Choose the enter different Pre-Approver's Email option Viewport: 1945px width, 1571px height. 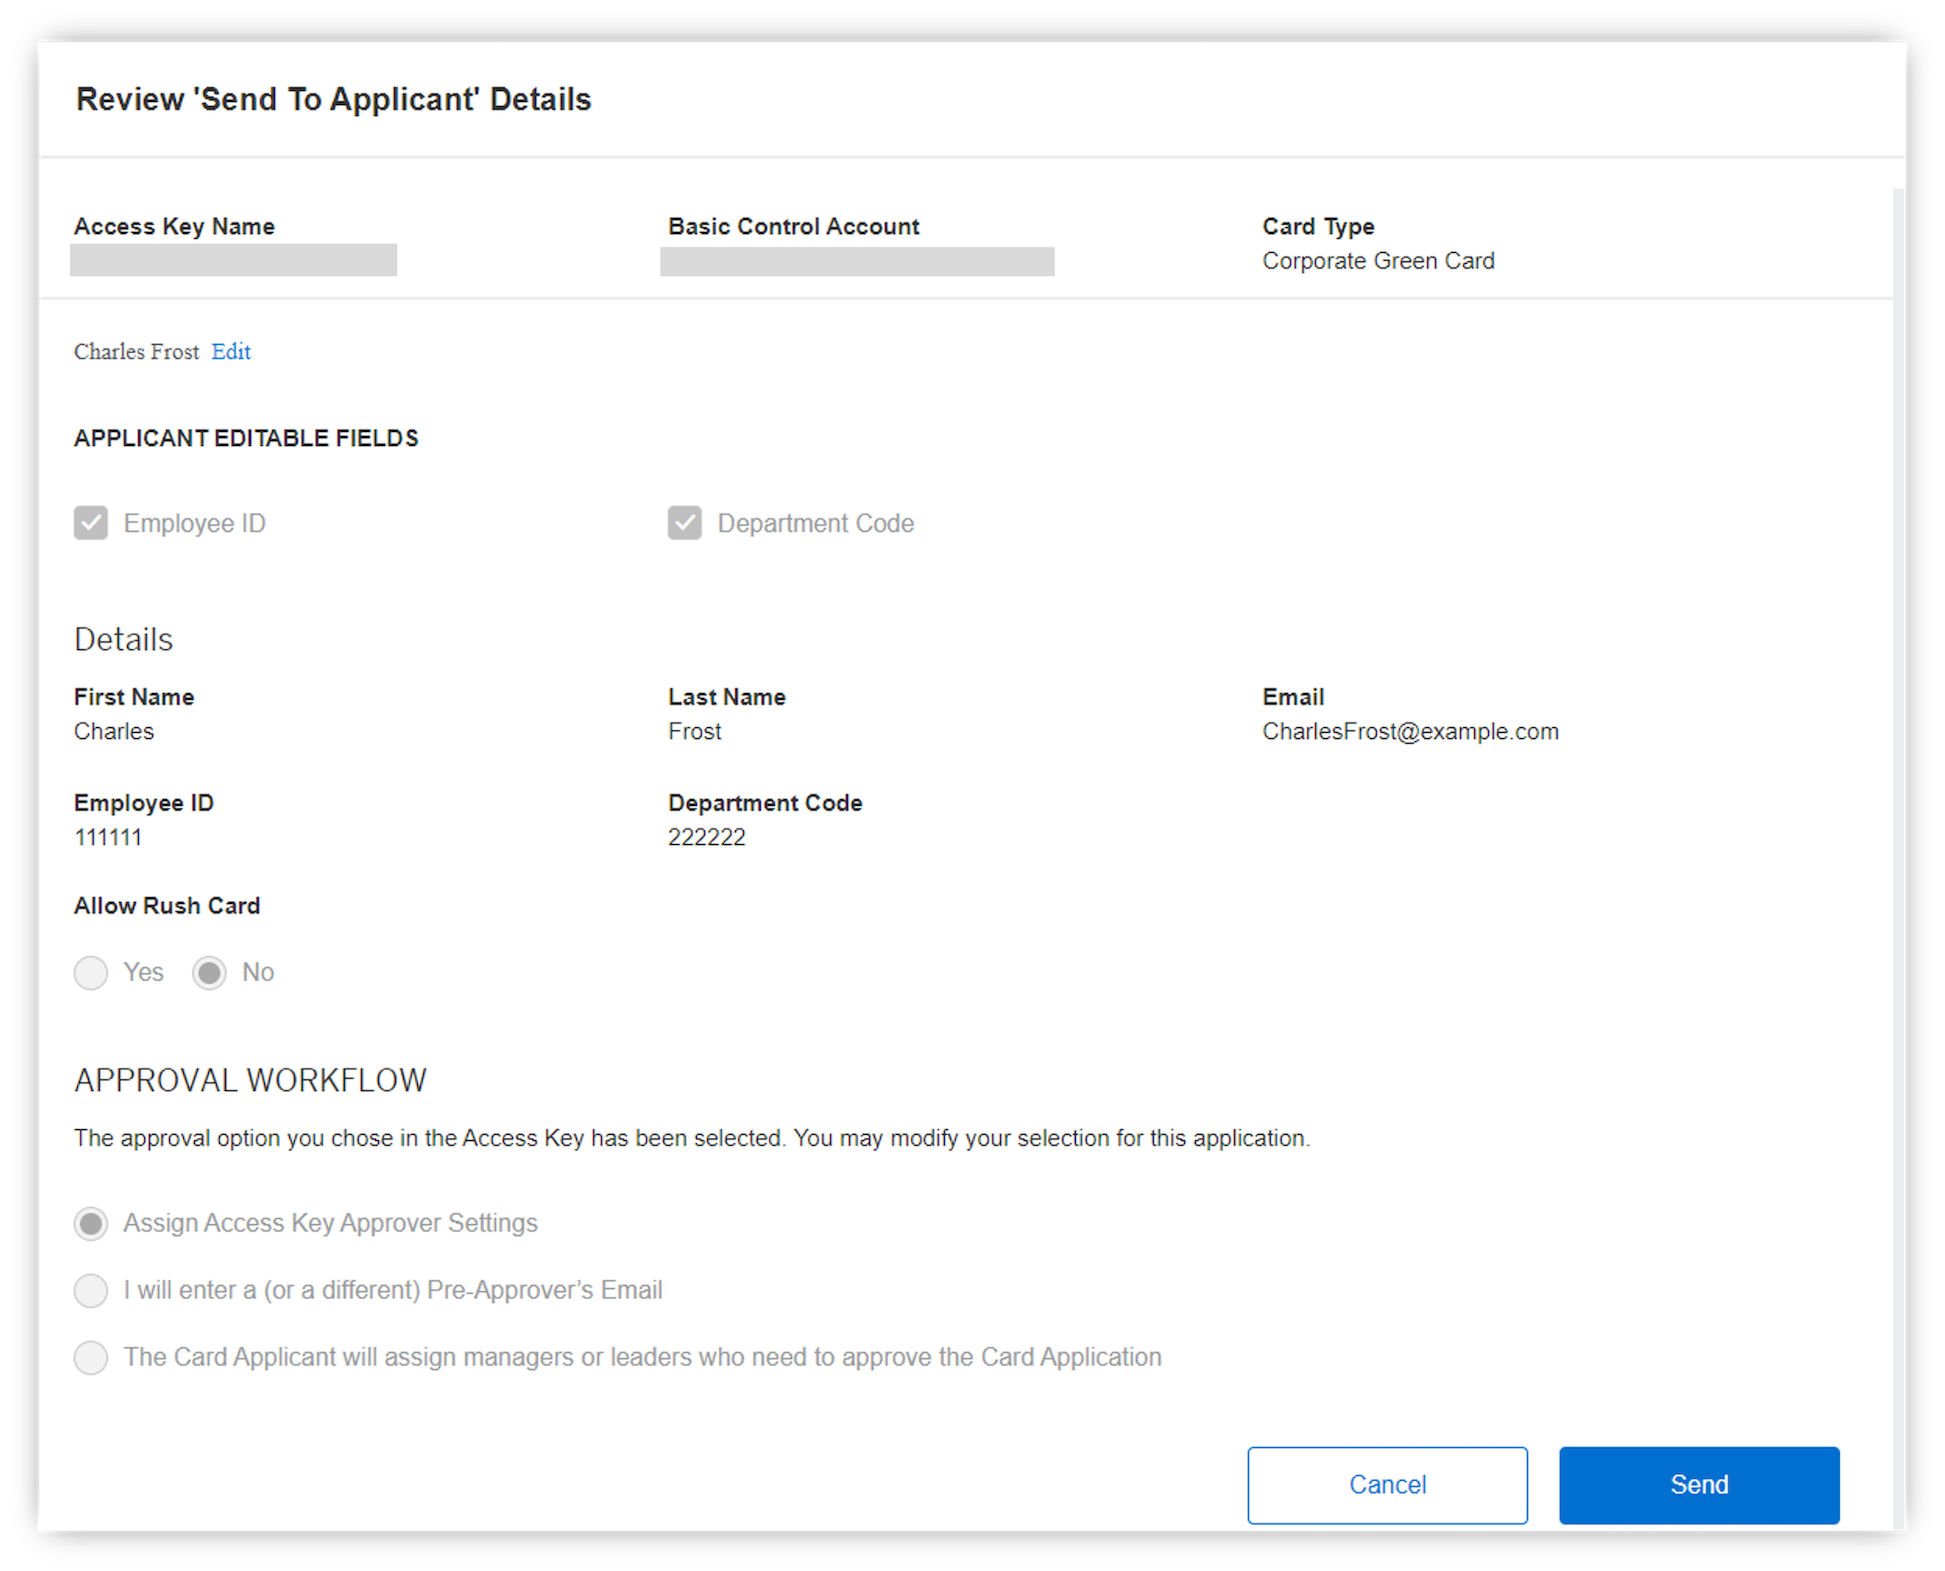[x=91, y=1290]
